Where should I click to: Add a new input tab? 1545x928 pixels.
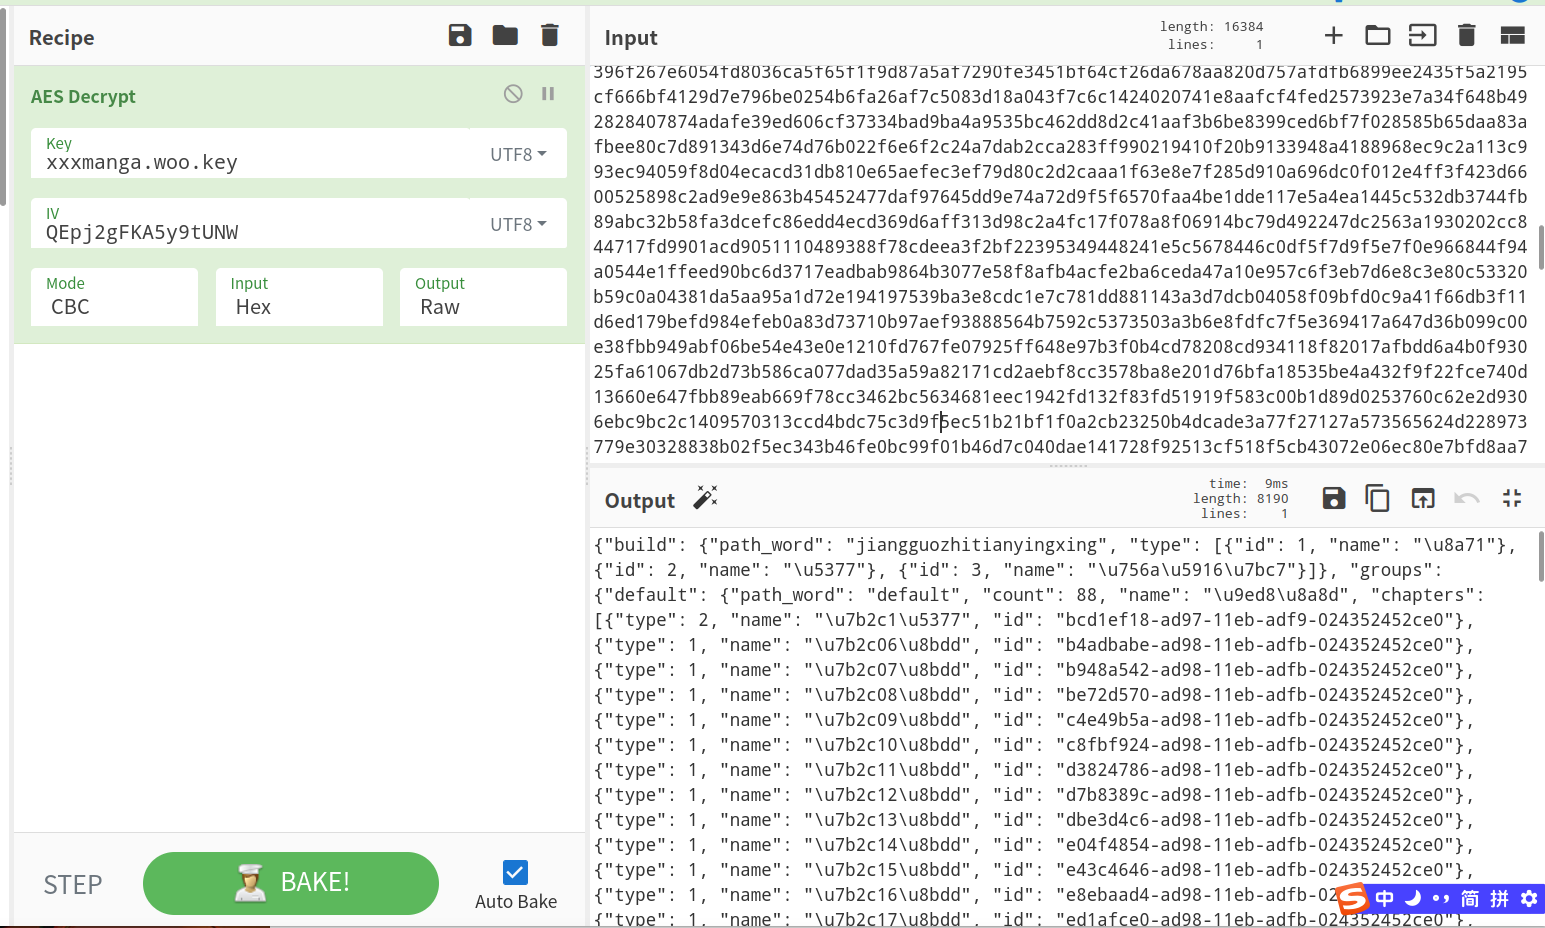(x=1333, y=36)
